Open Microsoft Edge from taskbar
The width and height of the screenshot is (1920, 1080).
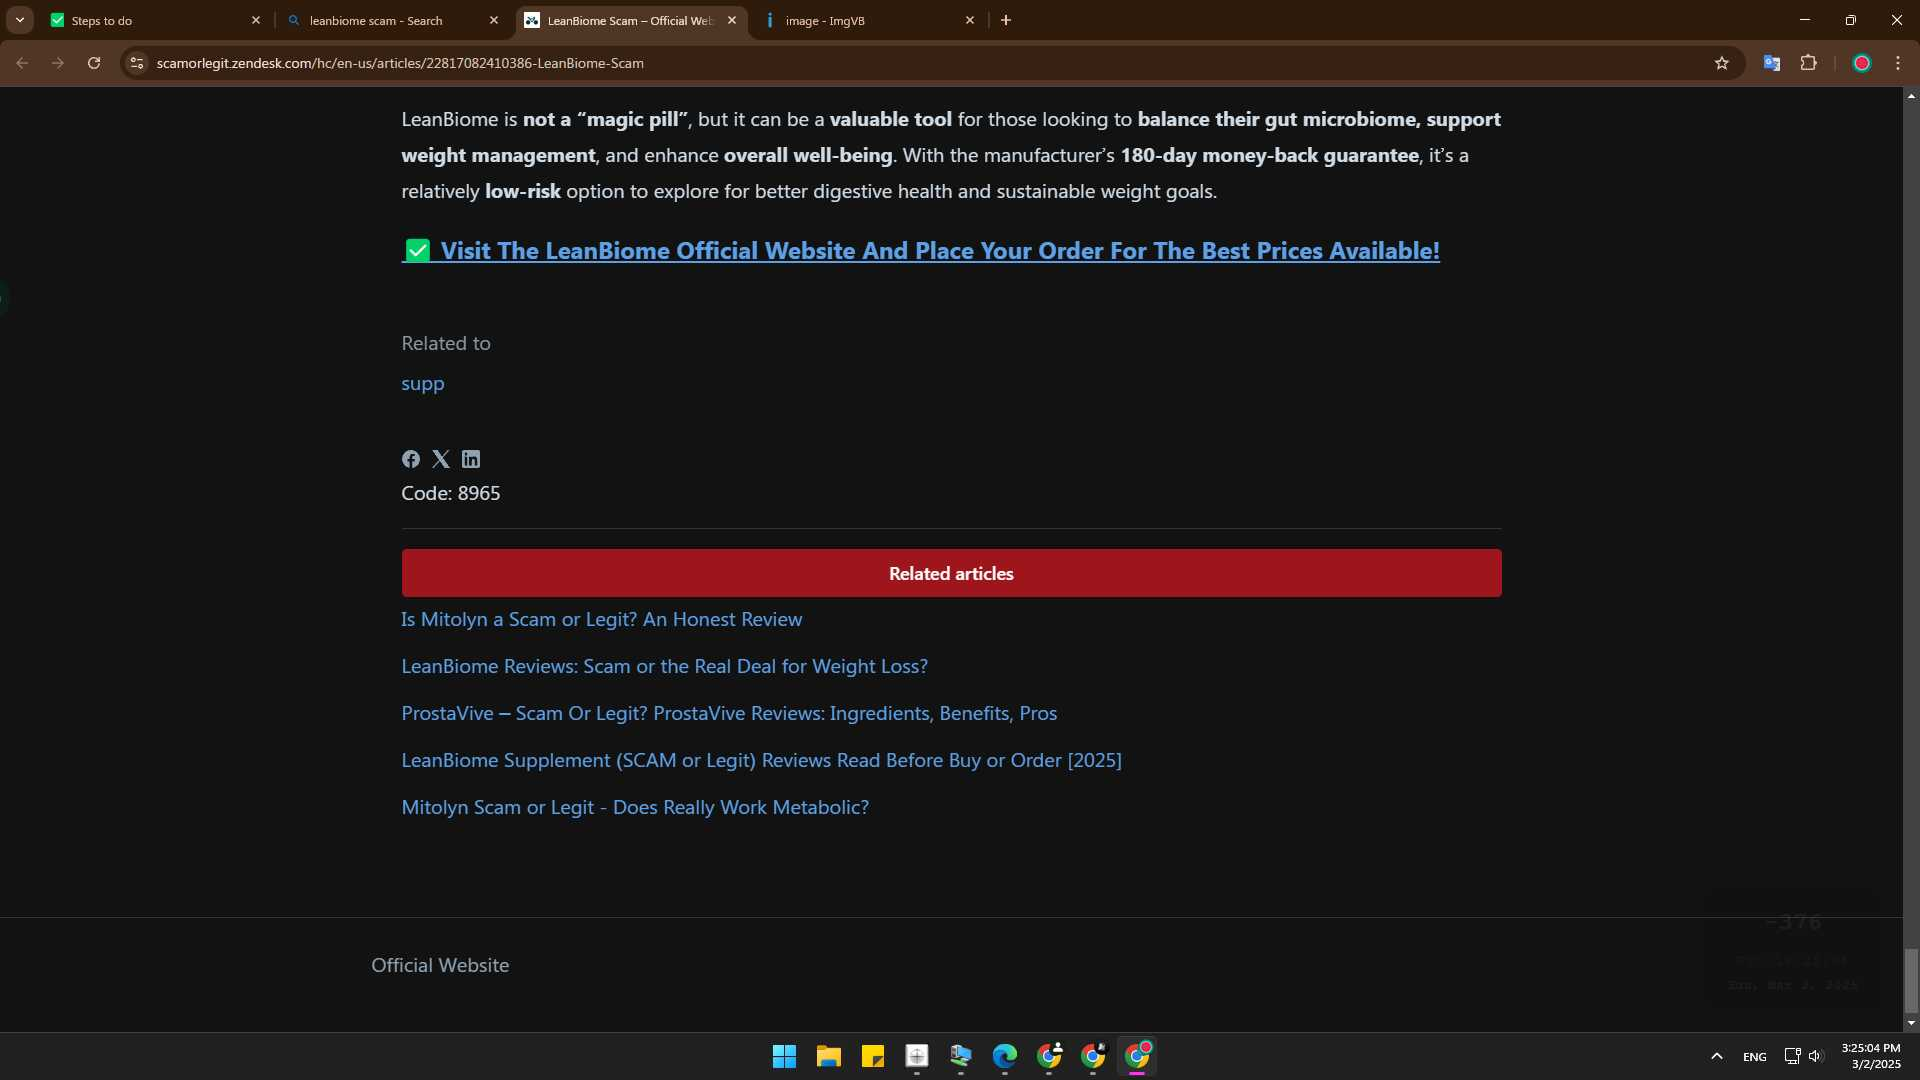(x=1005, y=1056)
